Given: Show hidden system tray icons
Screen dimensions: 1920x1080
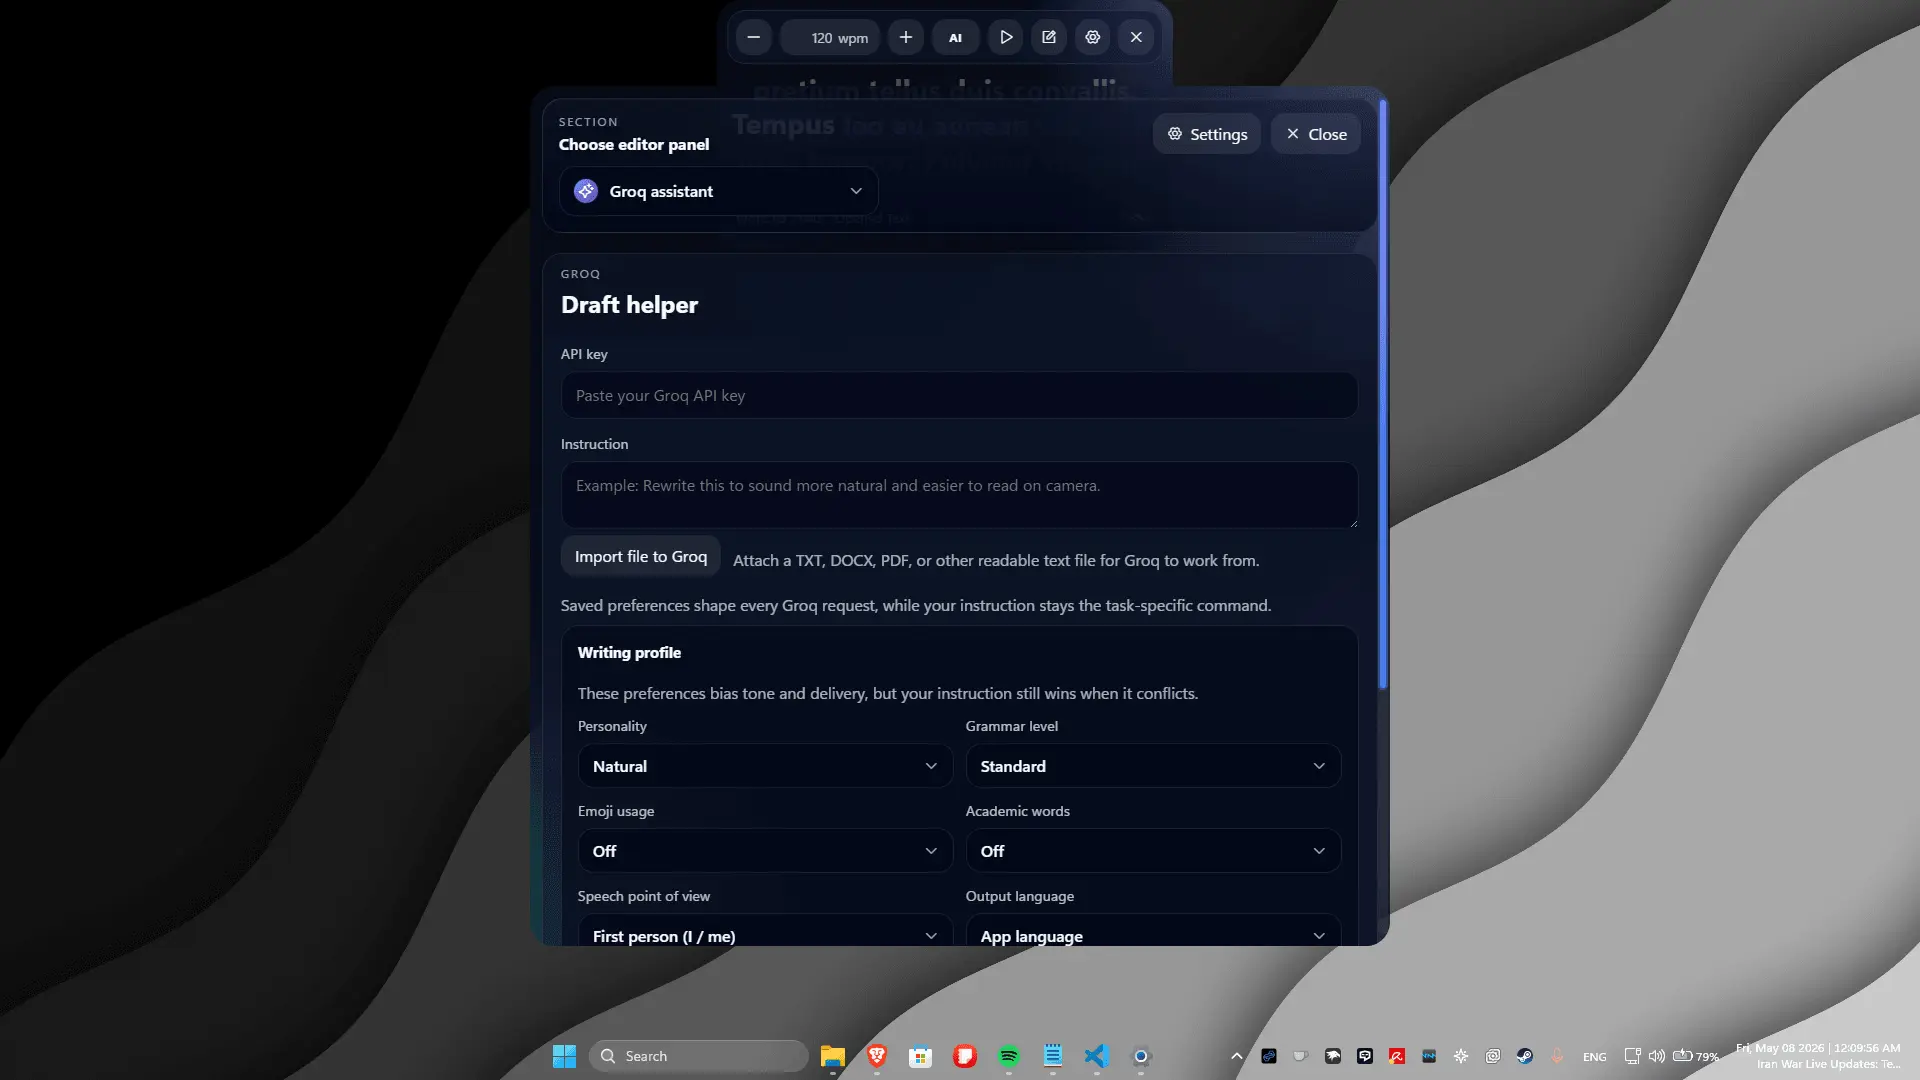Looking at the screenshot, I should (x=1237, y=1056).
